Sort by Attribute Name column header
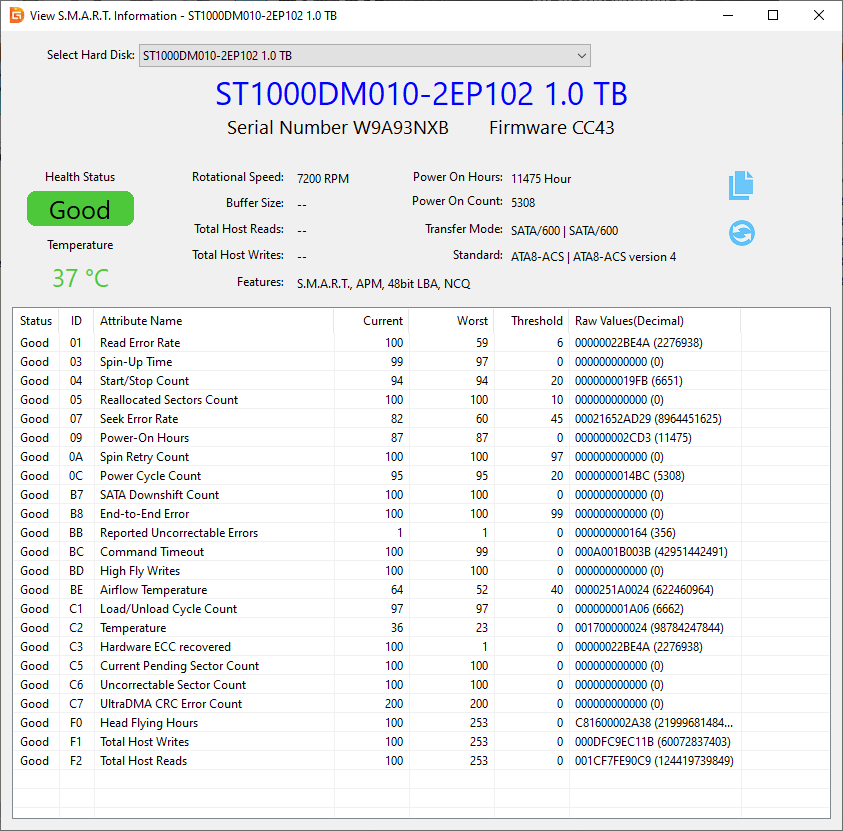This screenshot has width=843, height=831. point(214,321)
